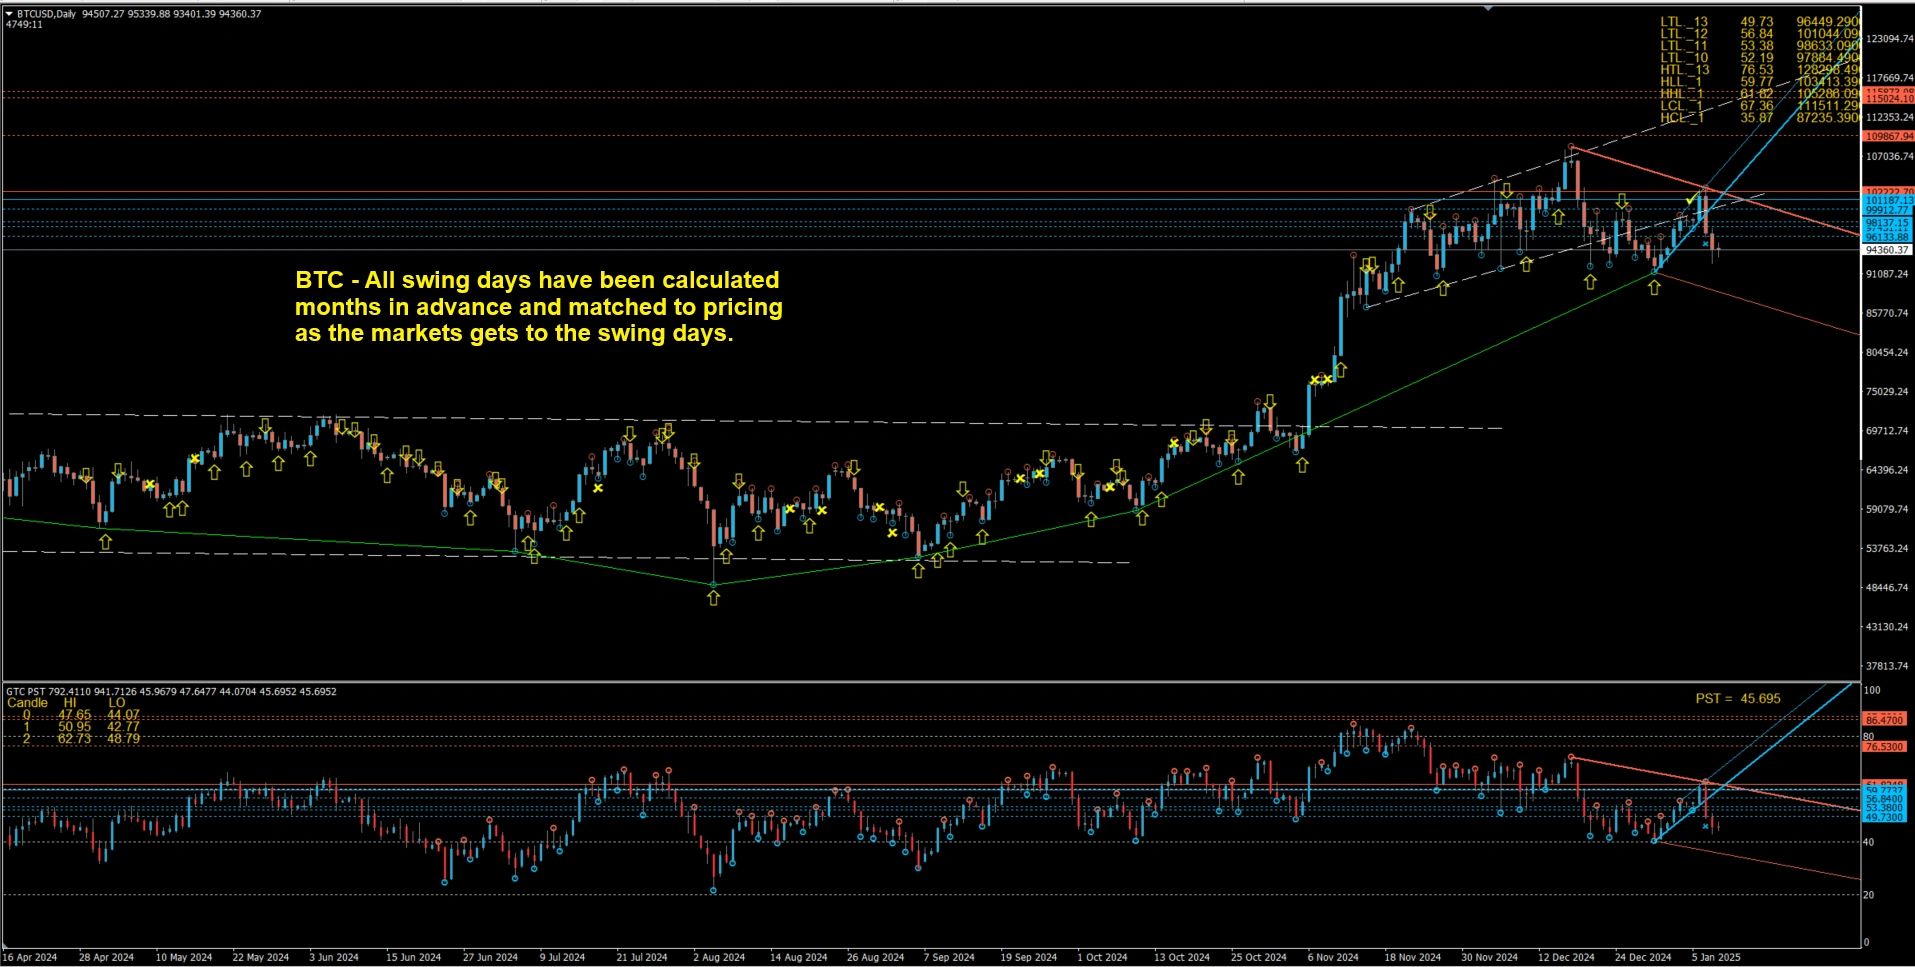Click the 3 Jun 2024 date label
This screenshot has height=967, width=1915.
(334, 957)
